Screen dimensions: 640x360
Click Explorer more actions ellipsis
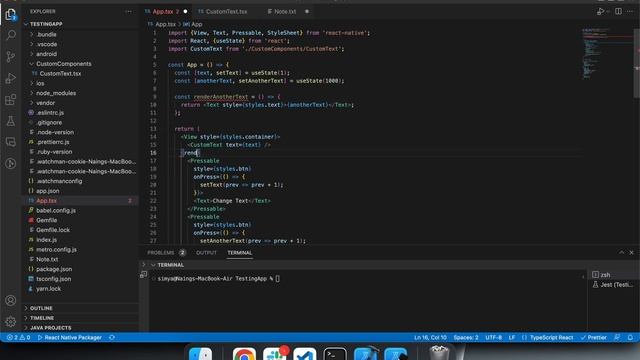[129, 11]
